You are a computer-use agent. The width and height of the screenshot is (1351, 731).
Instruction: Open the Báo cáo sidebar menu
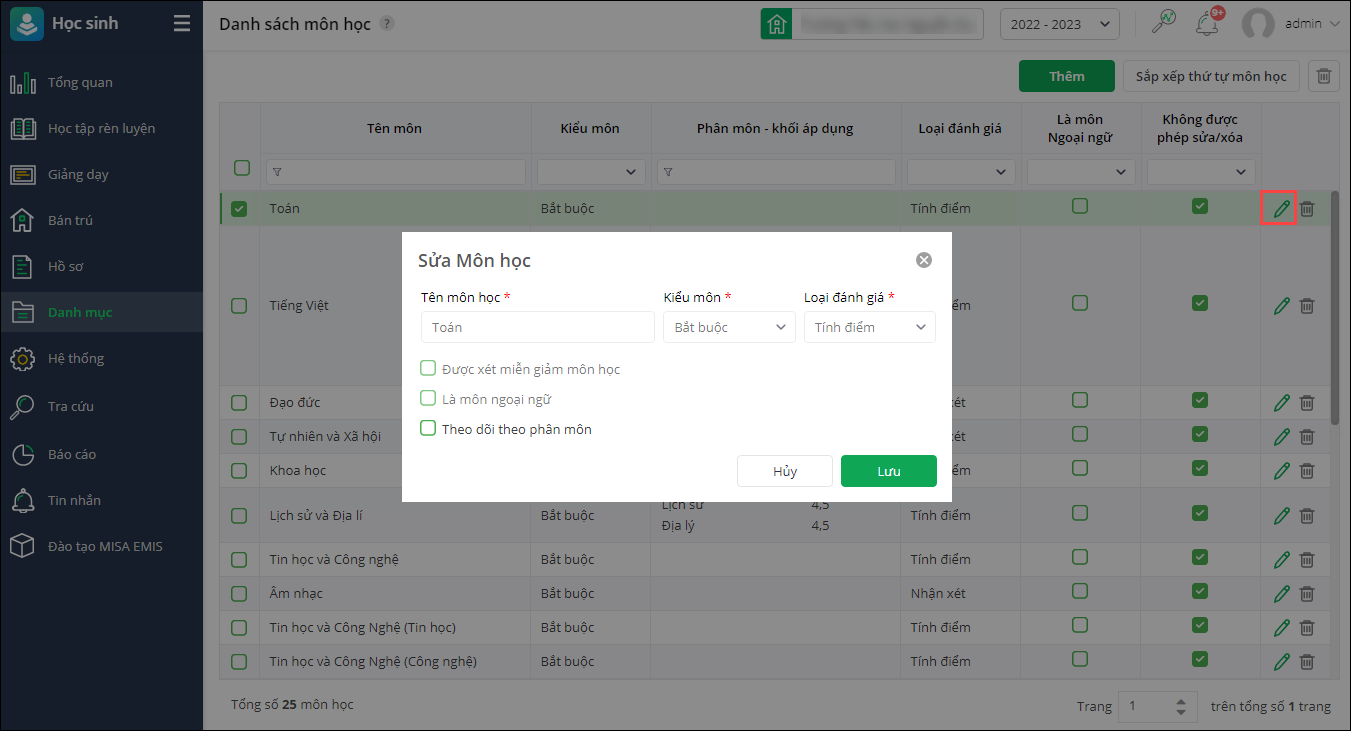pyautogui.click(x=72, y=454)
